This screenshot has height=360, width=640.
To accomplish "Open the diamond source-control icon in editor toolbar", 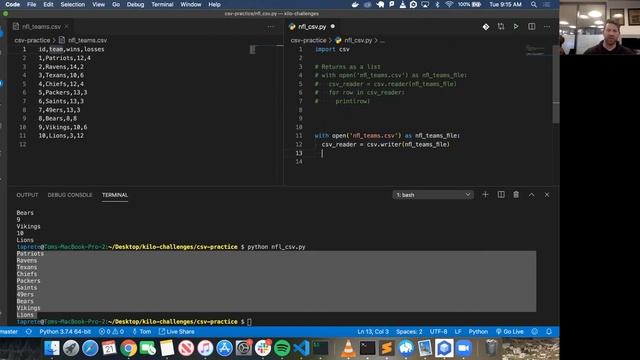I will (486, 27).
